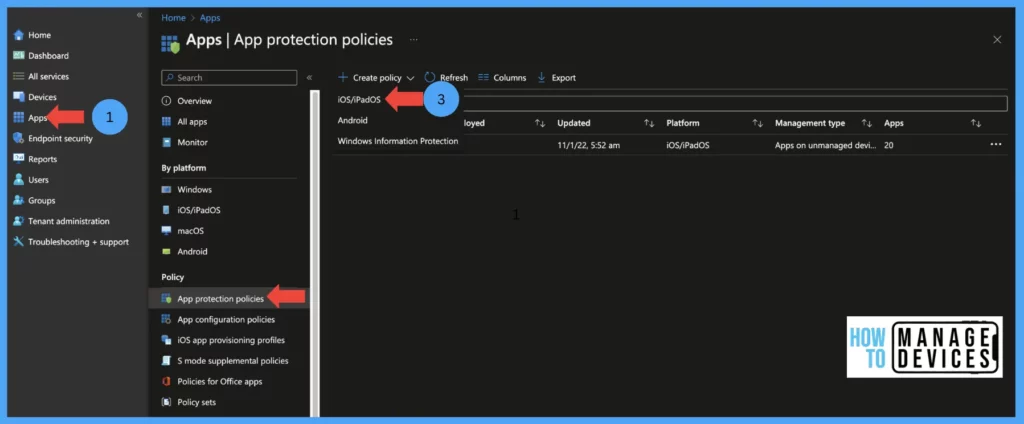The height and width of the screenshot is (424, 1024).
Task: Open Groups icon in sidebar
Action: [18, 201]
